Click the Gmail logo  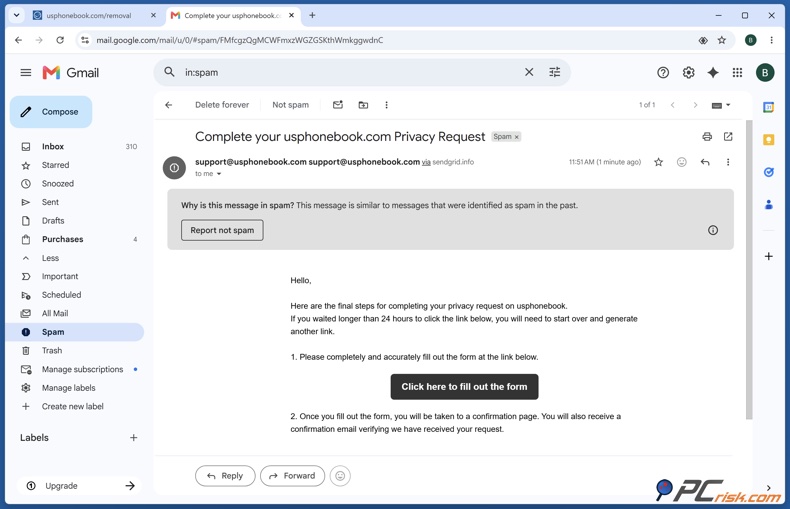coord(71,73)
